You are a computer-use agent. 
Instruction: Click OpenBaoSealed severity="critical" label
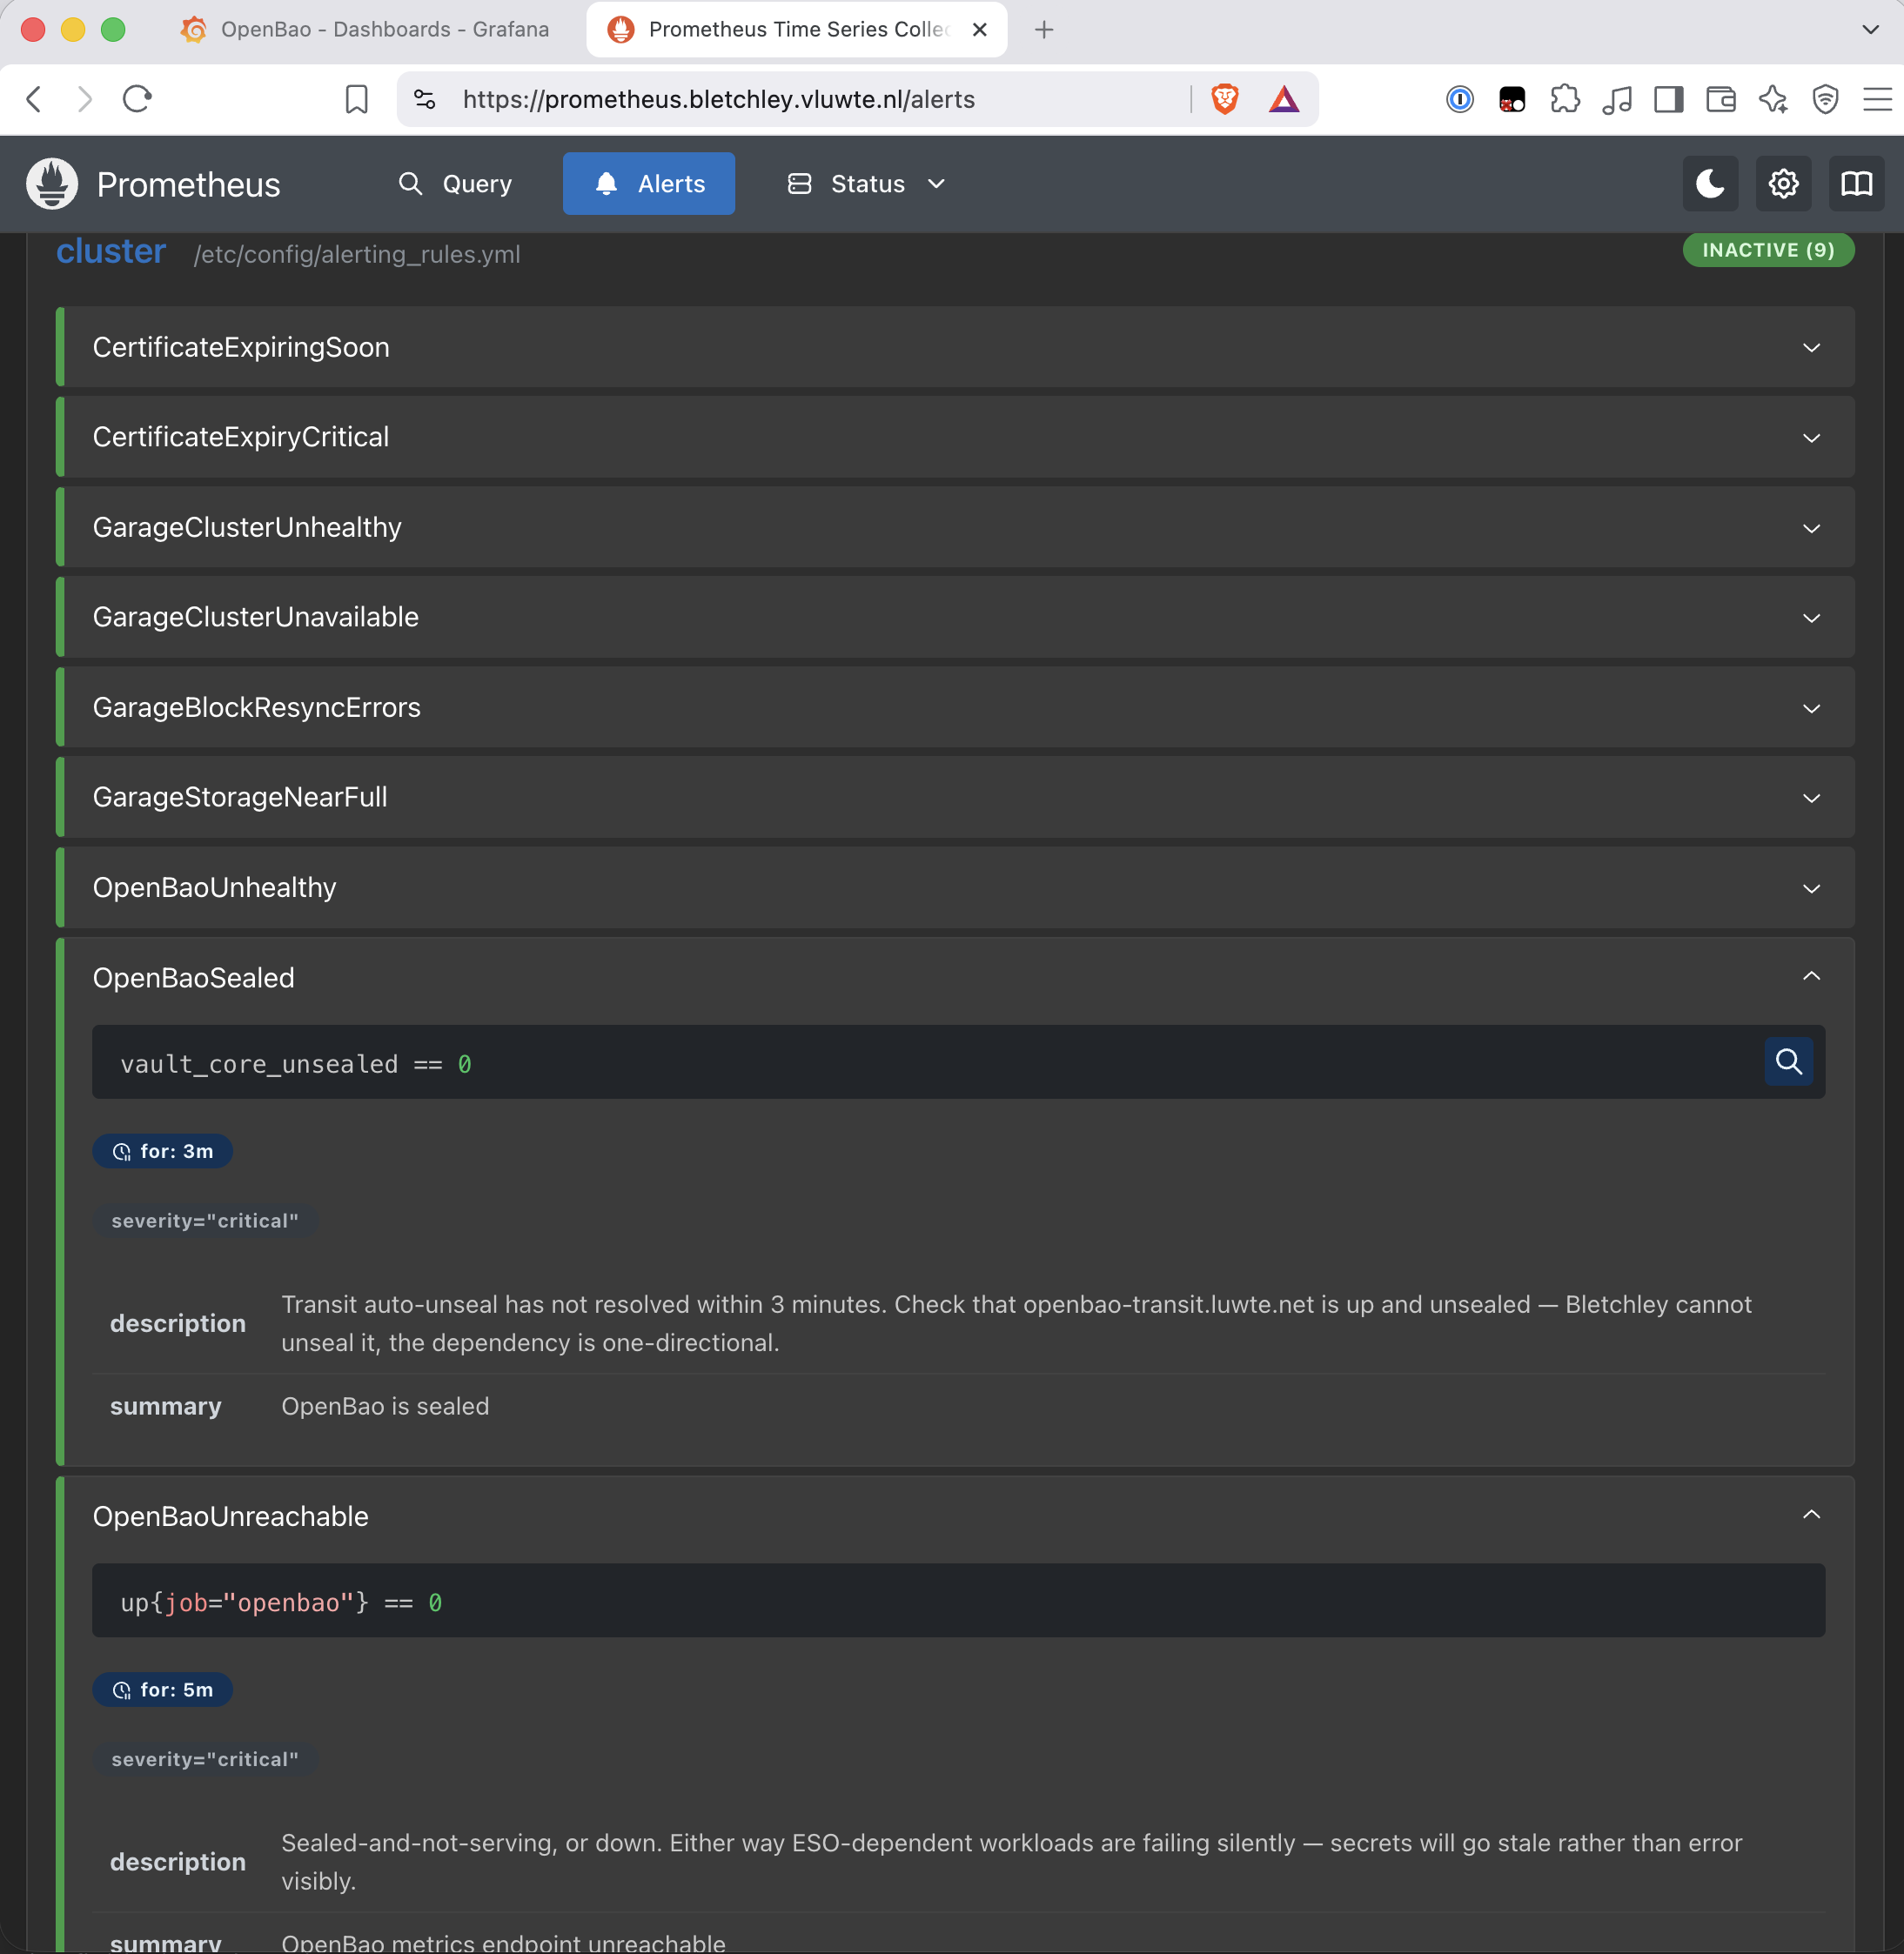point(205,1221)
